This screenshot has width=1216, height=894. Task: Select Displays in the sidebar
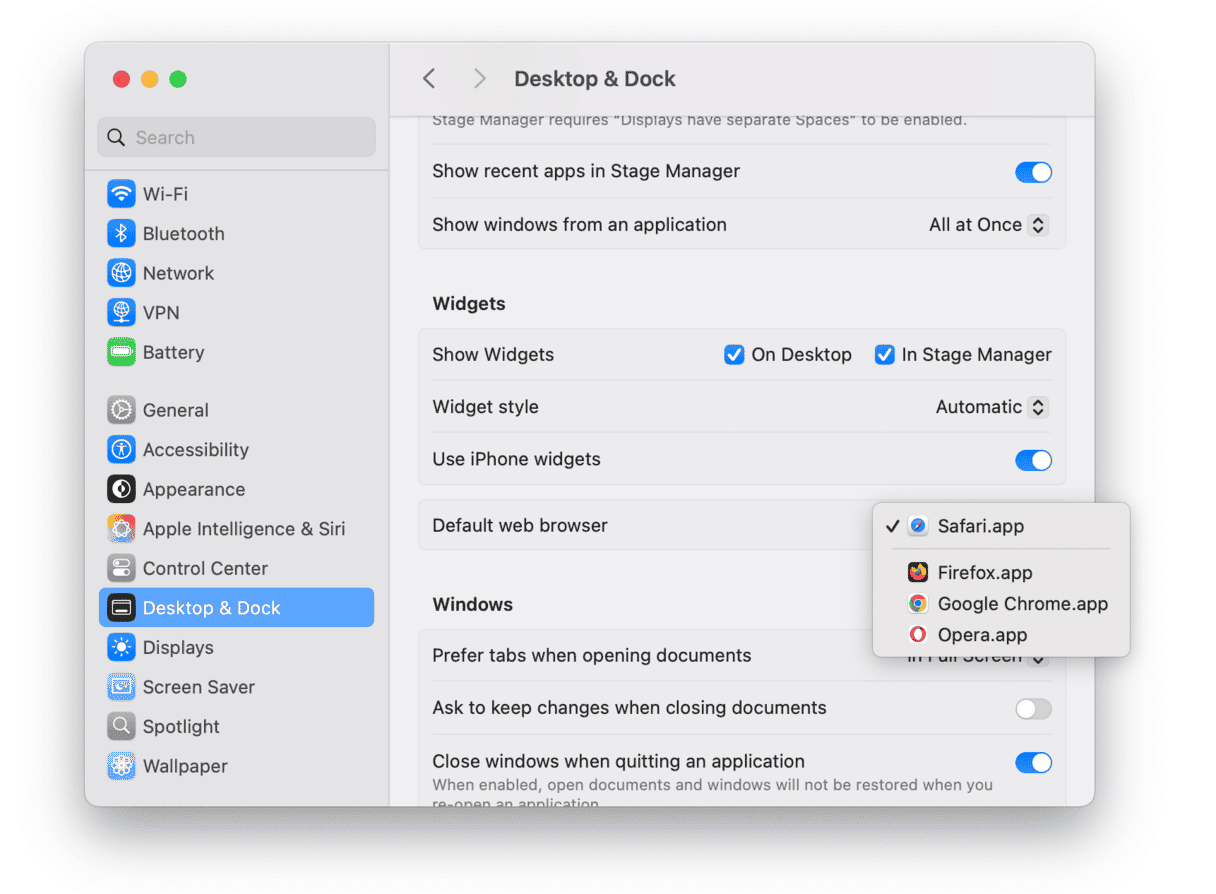[x=120, y=647]
